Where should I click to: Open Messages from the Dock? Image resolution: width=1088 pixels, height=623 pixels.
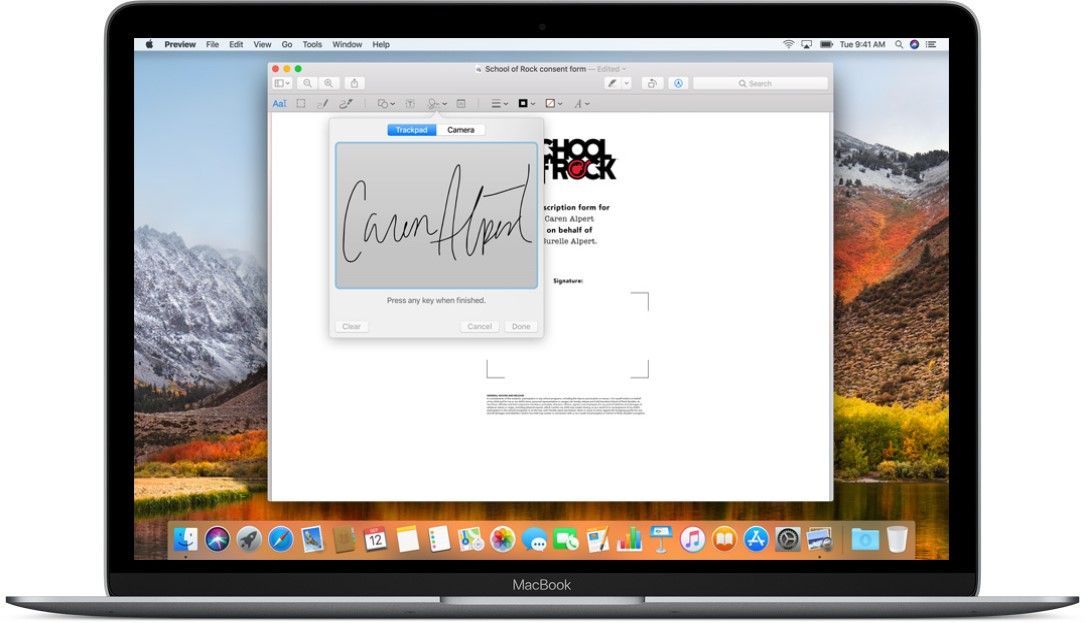point(534,538)
